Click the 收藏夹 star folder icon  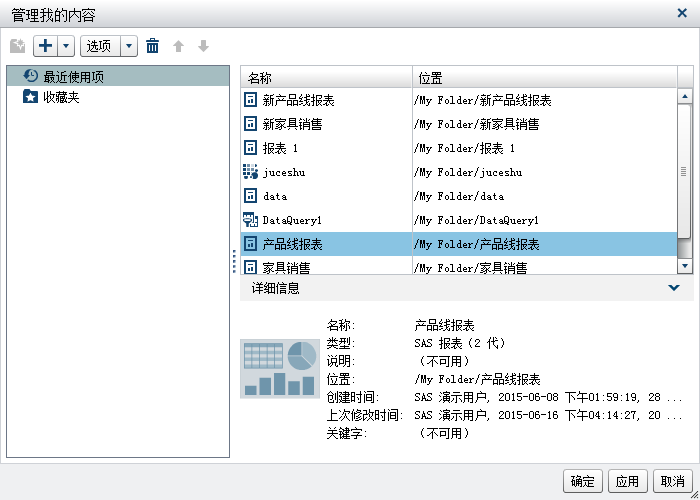(x=30, y=96)
